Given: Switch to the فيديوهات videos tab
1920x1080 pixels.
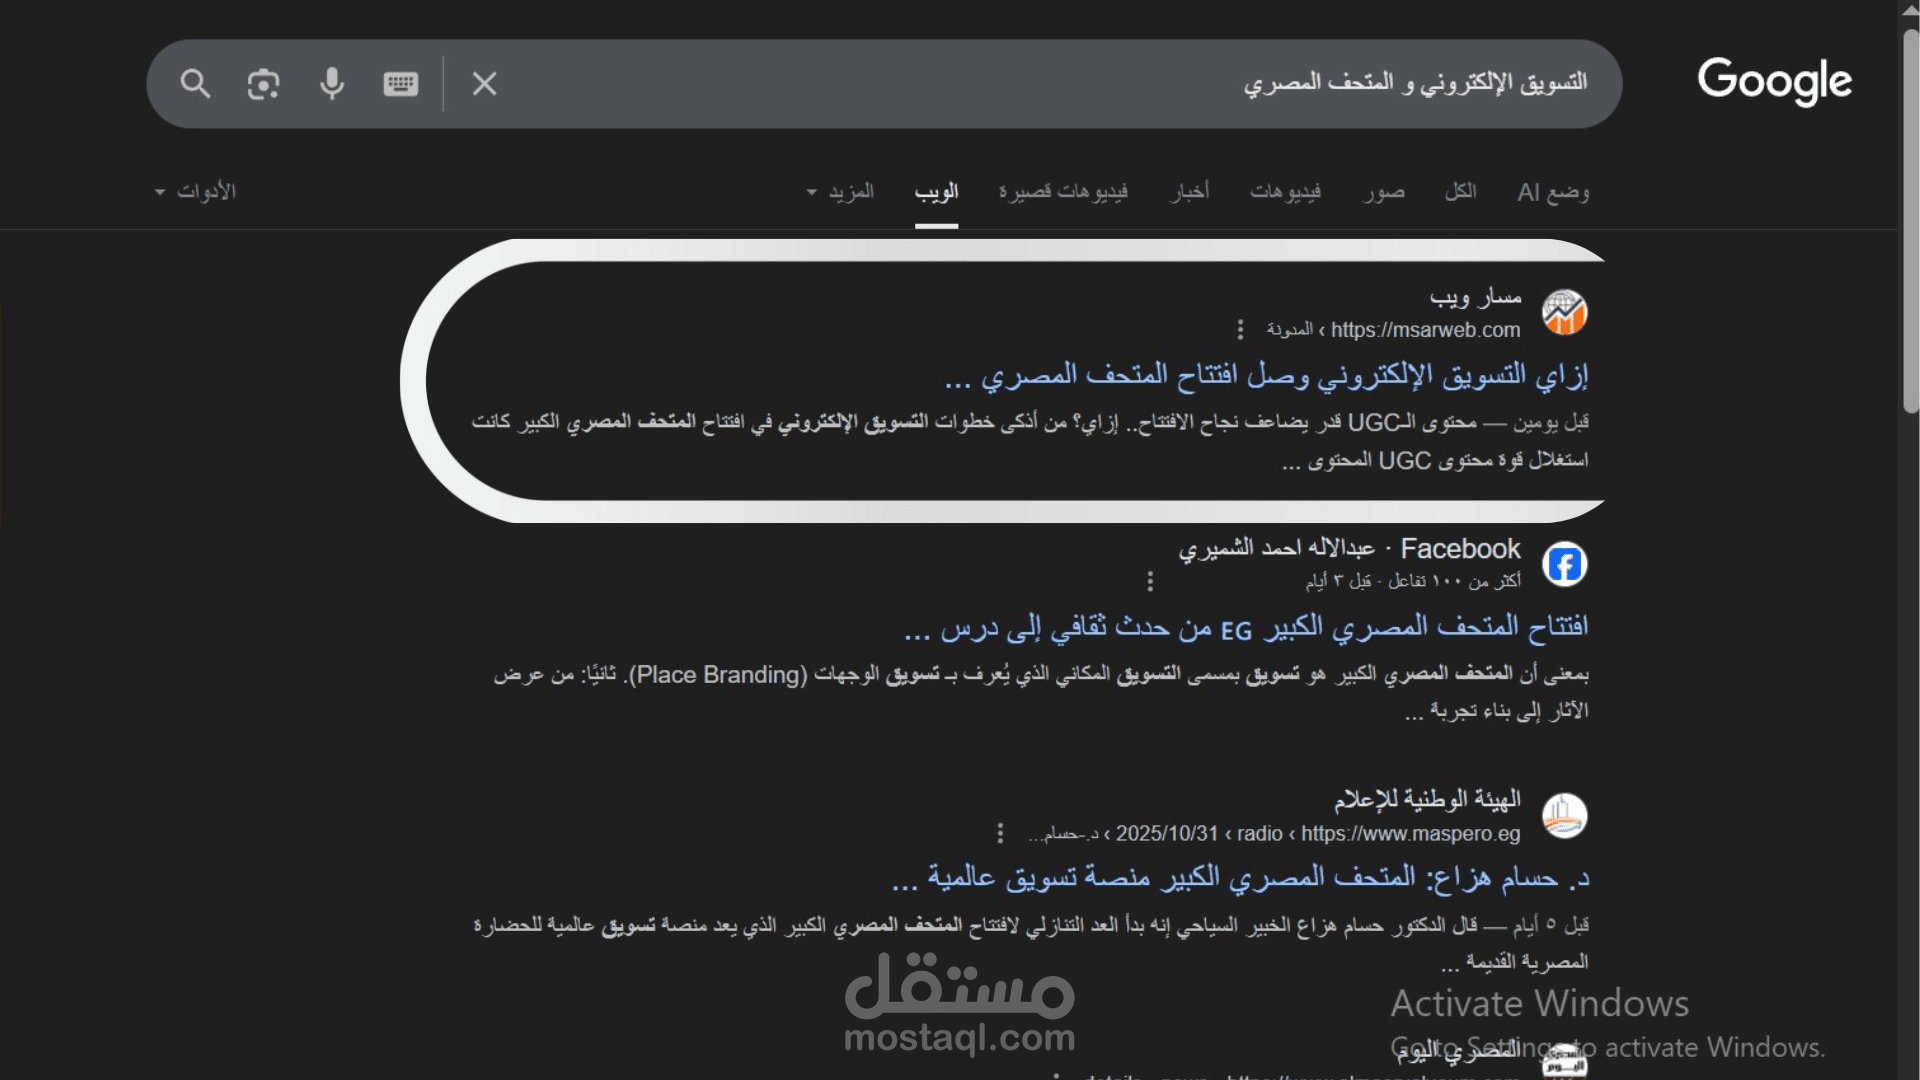Looking at the screenshot, I should coord(1285,191).
